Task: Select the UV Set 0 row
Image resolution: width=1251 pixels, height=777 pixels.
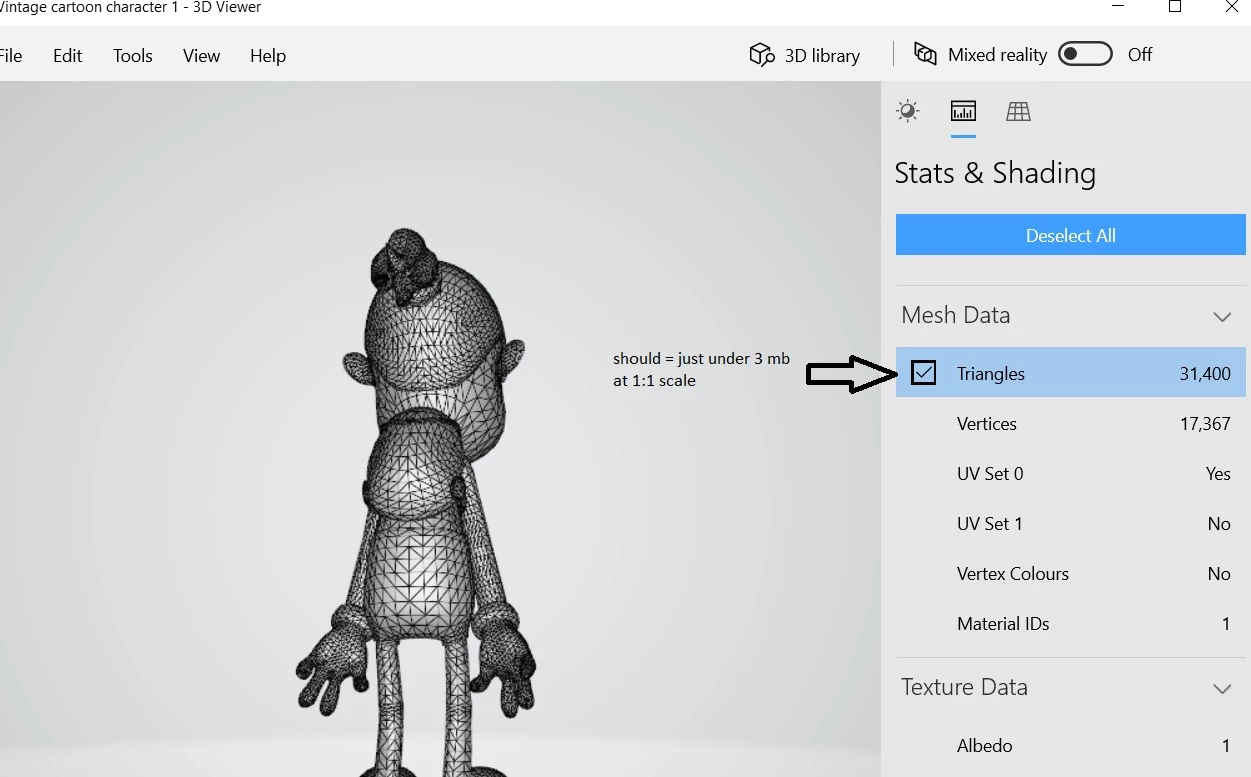Action: point(1070,473)
